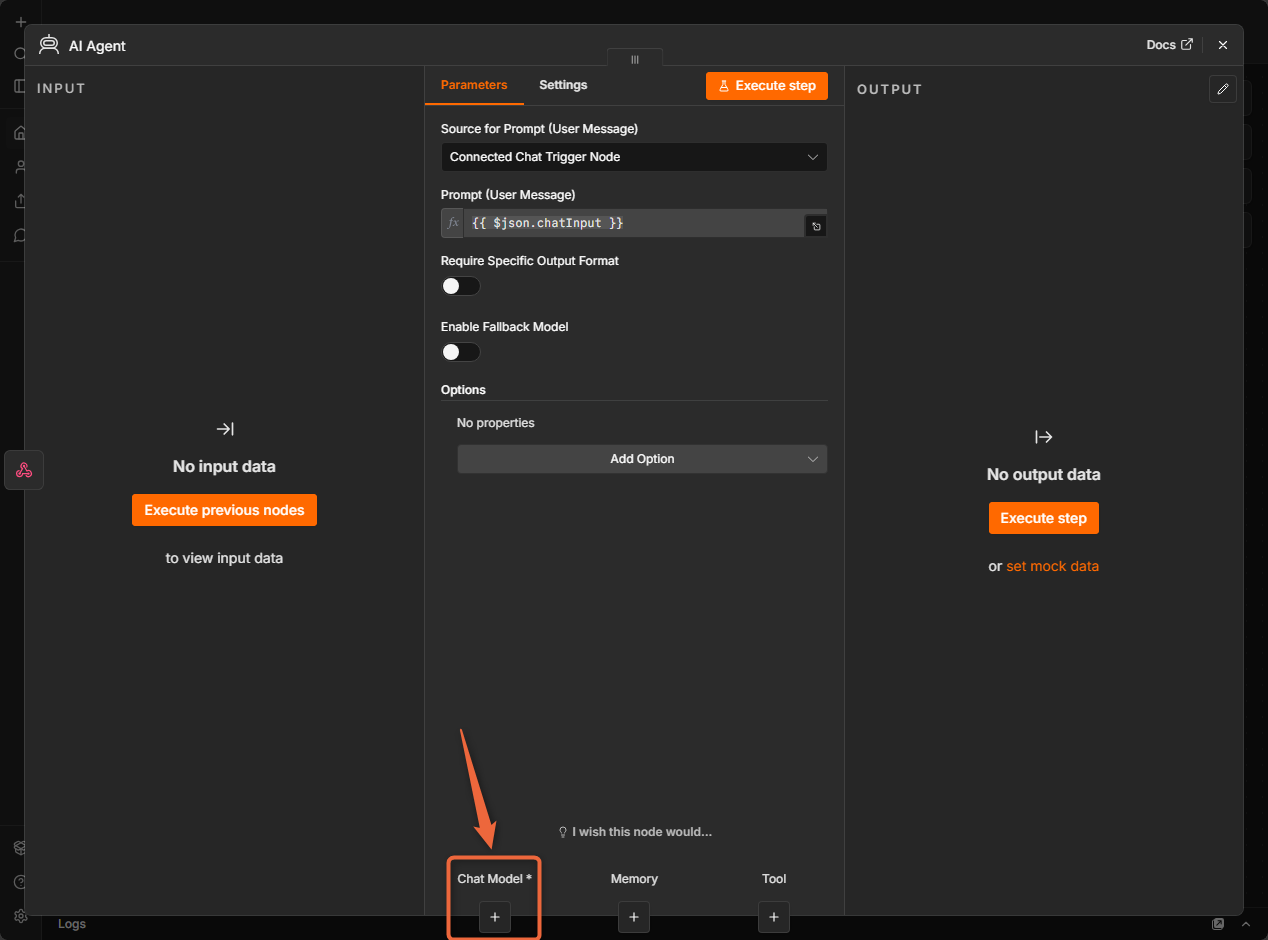Click the No output data message
Screen dimensions: 1268x940
tap(1043, 474)
